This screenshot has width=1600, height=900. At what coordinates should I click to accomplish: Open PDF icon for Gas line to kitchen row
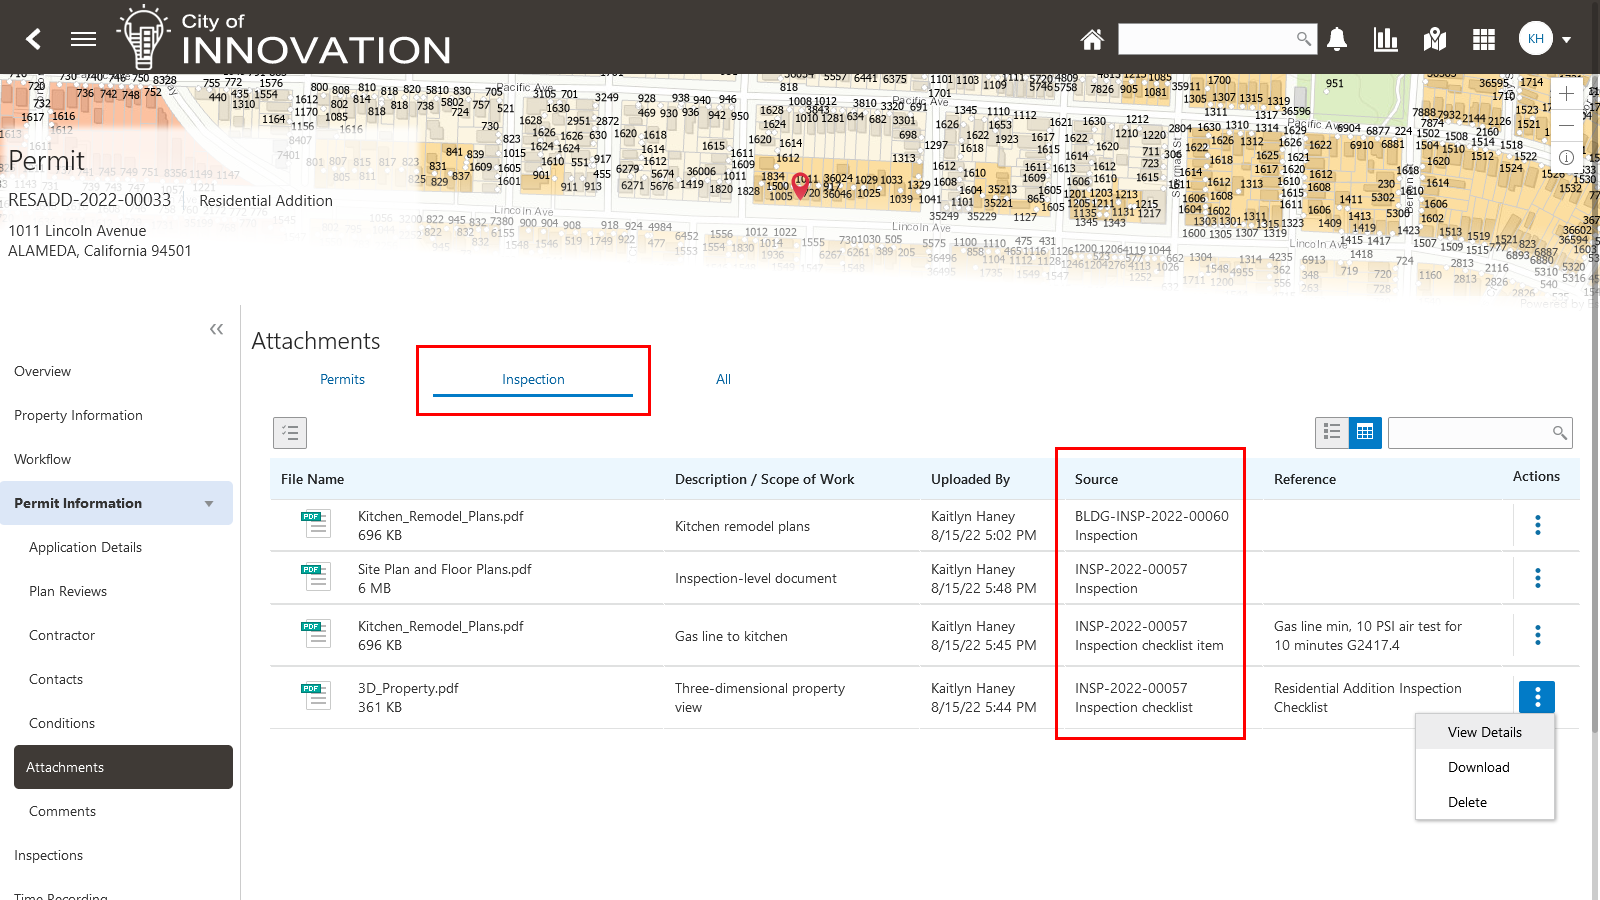316,634
